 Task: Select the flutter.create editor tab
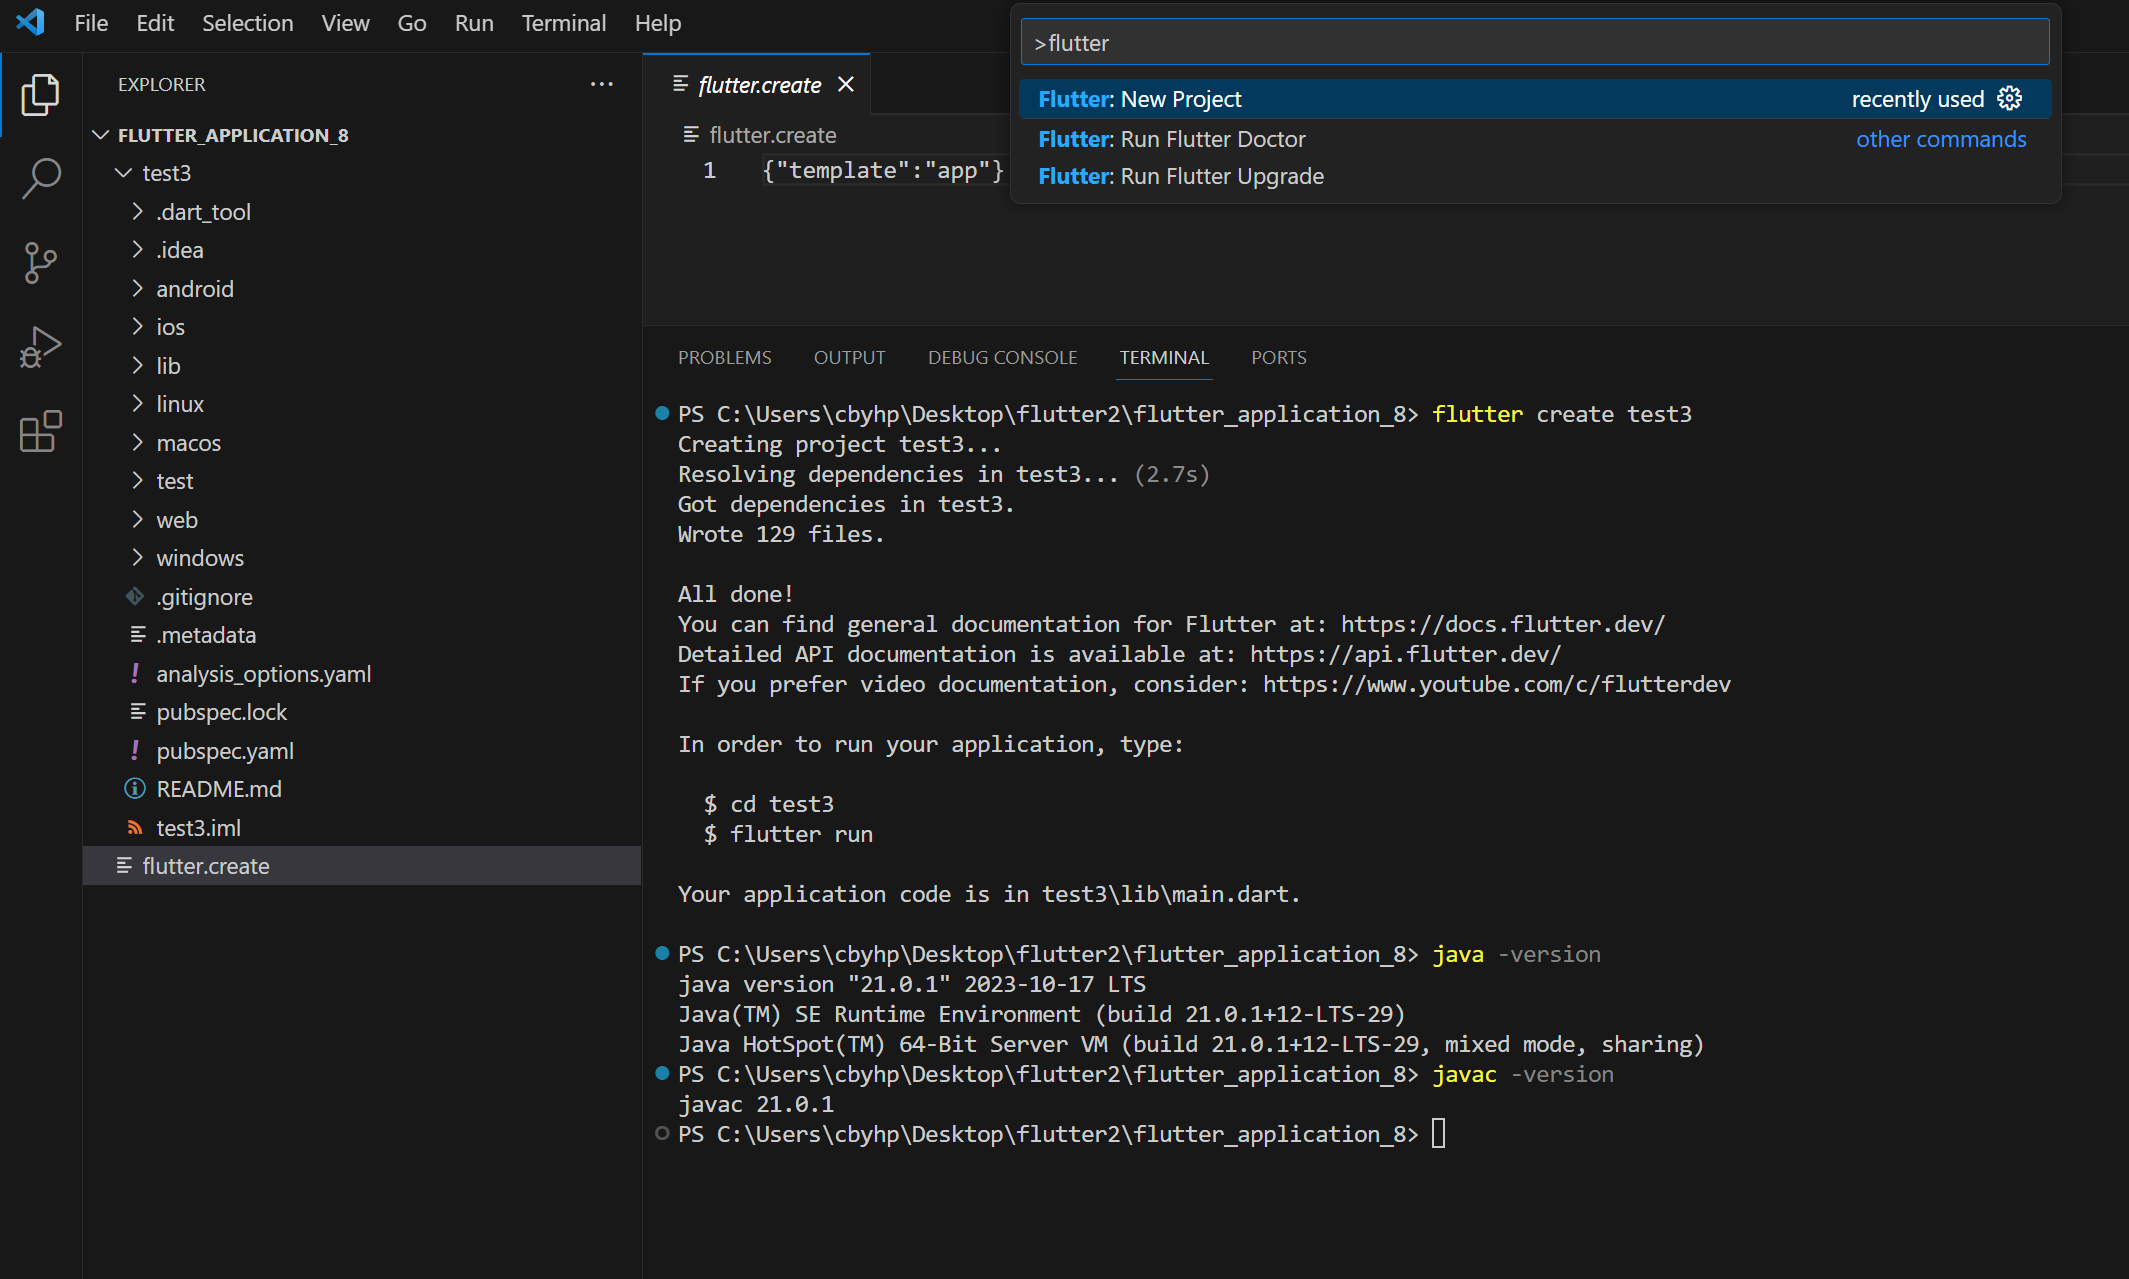(x=758, y=84)
